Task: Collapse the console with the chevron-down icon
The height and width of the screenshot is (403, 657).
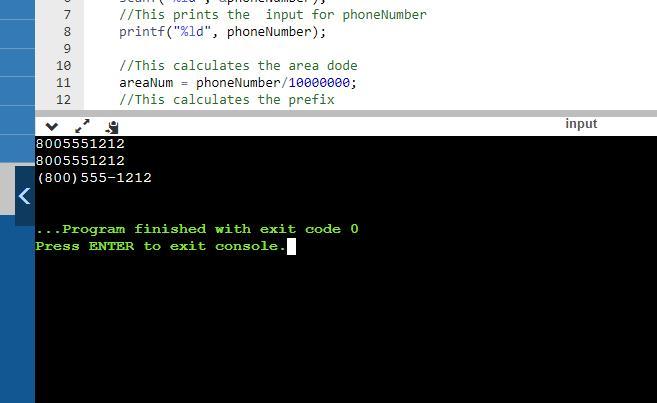Action: point(52,126)
